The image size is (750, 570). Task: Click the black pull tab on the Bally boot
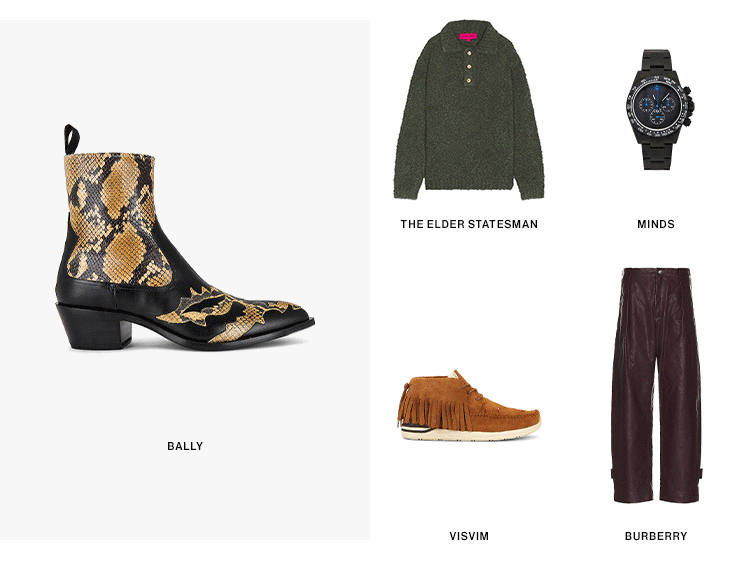72,139
